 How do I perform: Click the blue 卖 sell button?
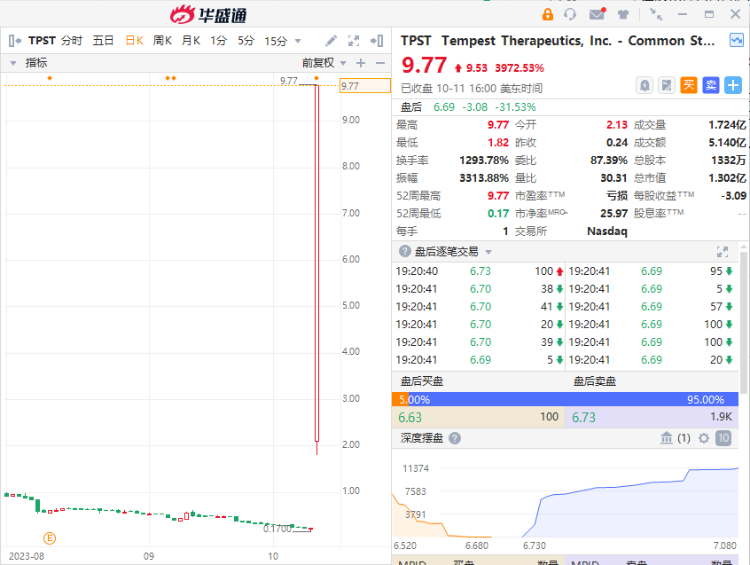tap(711, 86)
